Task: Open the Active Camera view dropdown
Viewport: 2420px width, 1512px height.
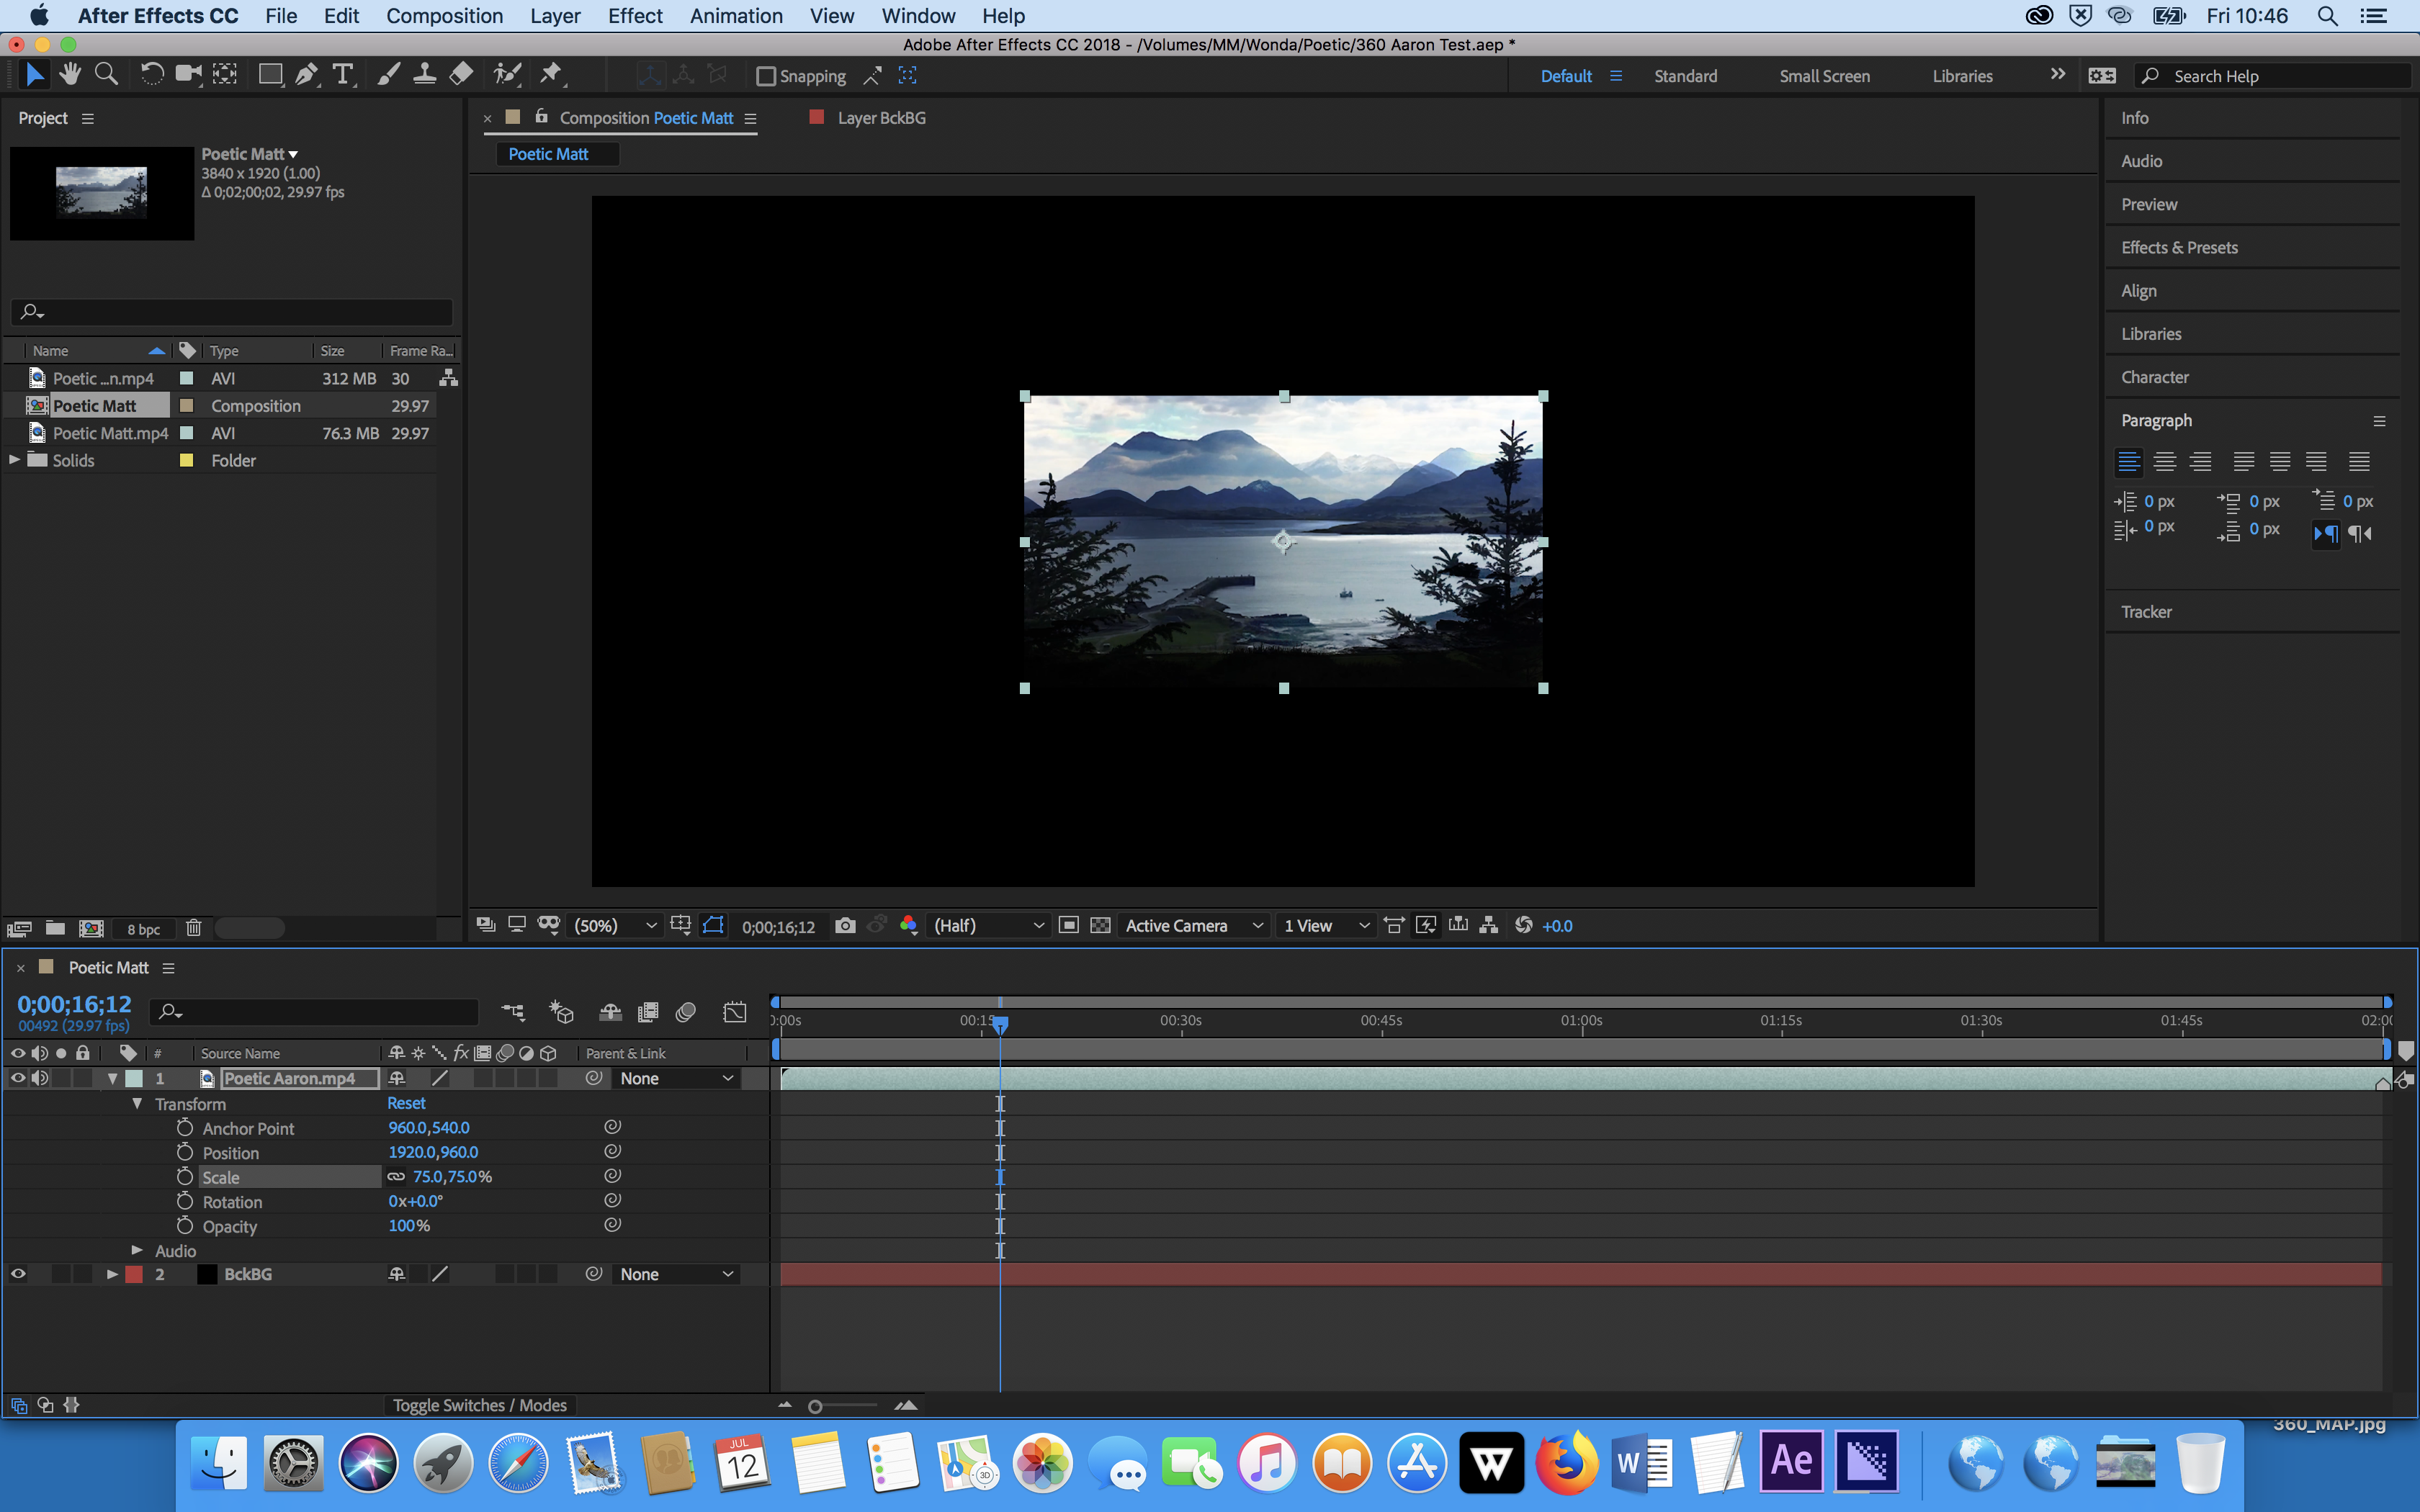Action: [x=1194, y=926]
